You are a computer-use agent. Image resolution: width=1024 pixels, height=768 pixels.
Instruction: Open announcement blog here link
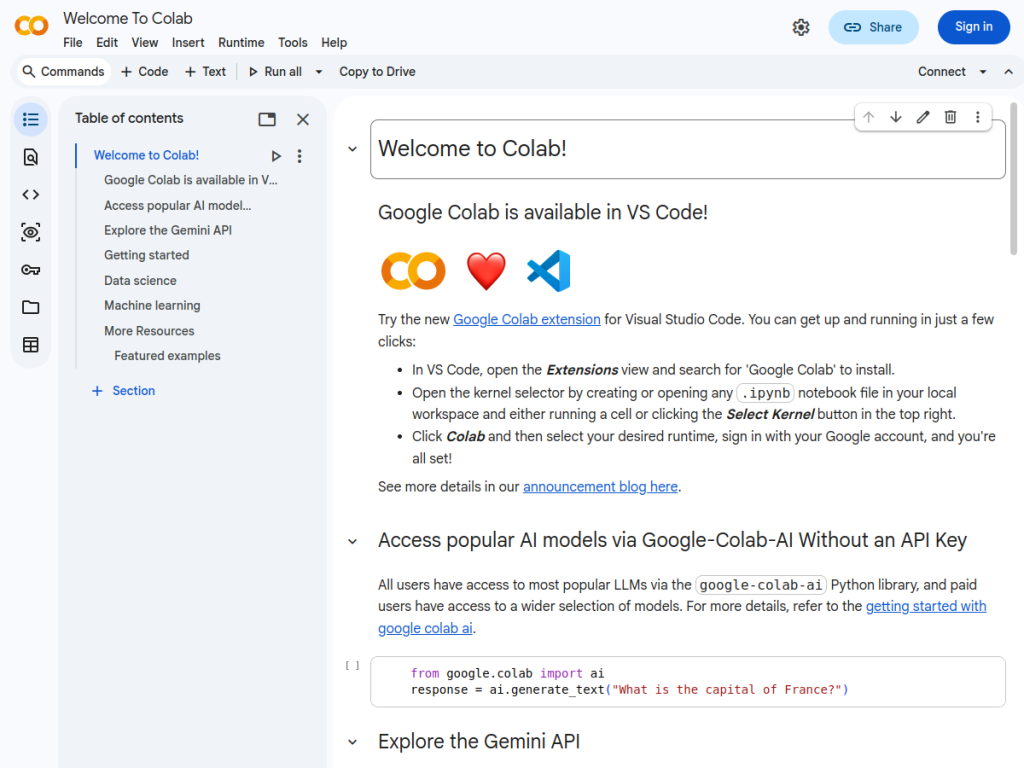[x=600, y=487]
